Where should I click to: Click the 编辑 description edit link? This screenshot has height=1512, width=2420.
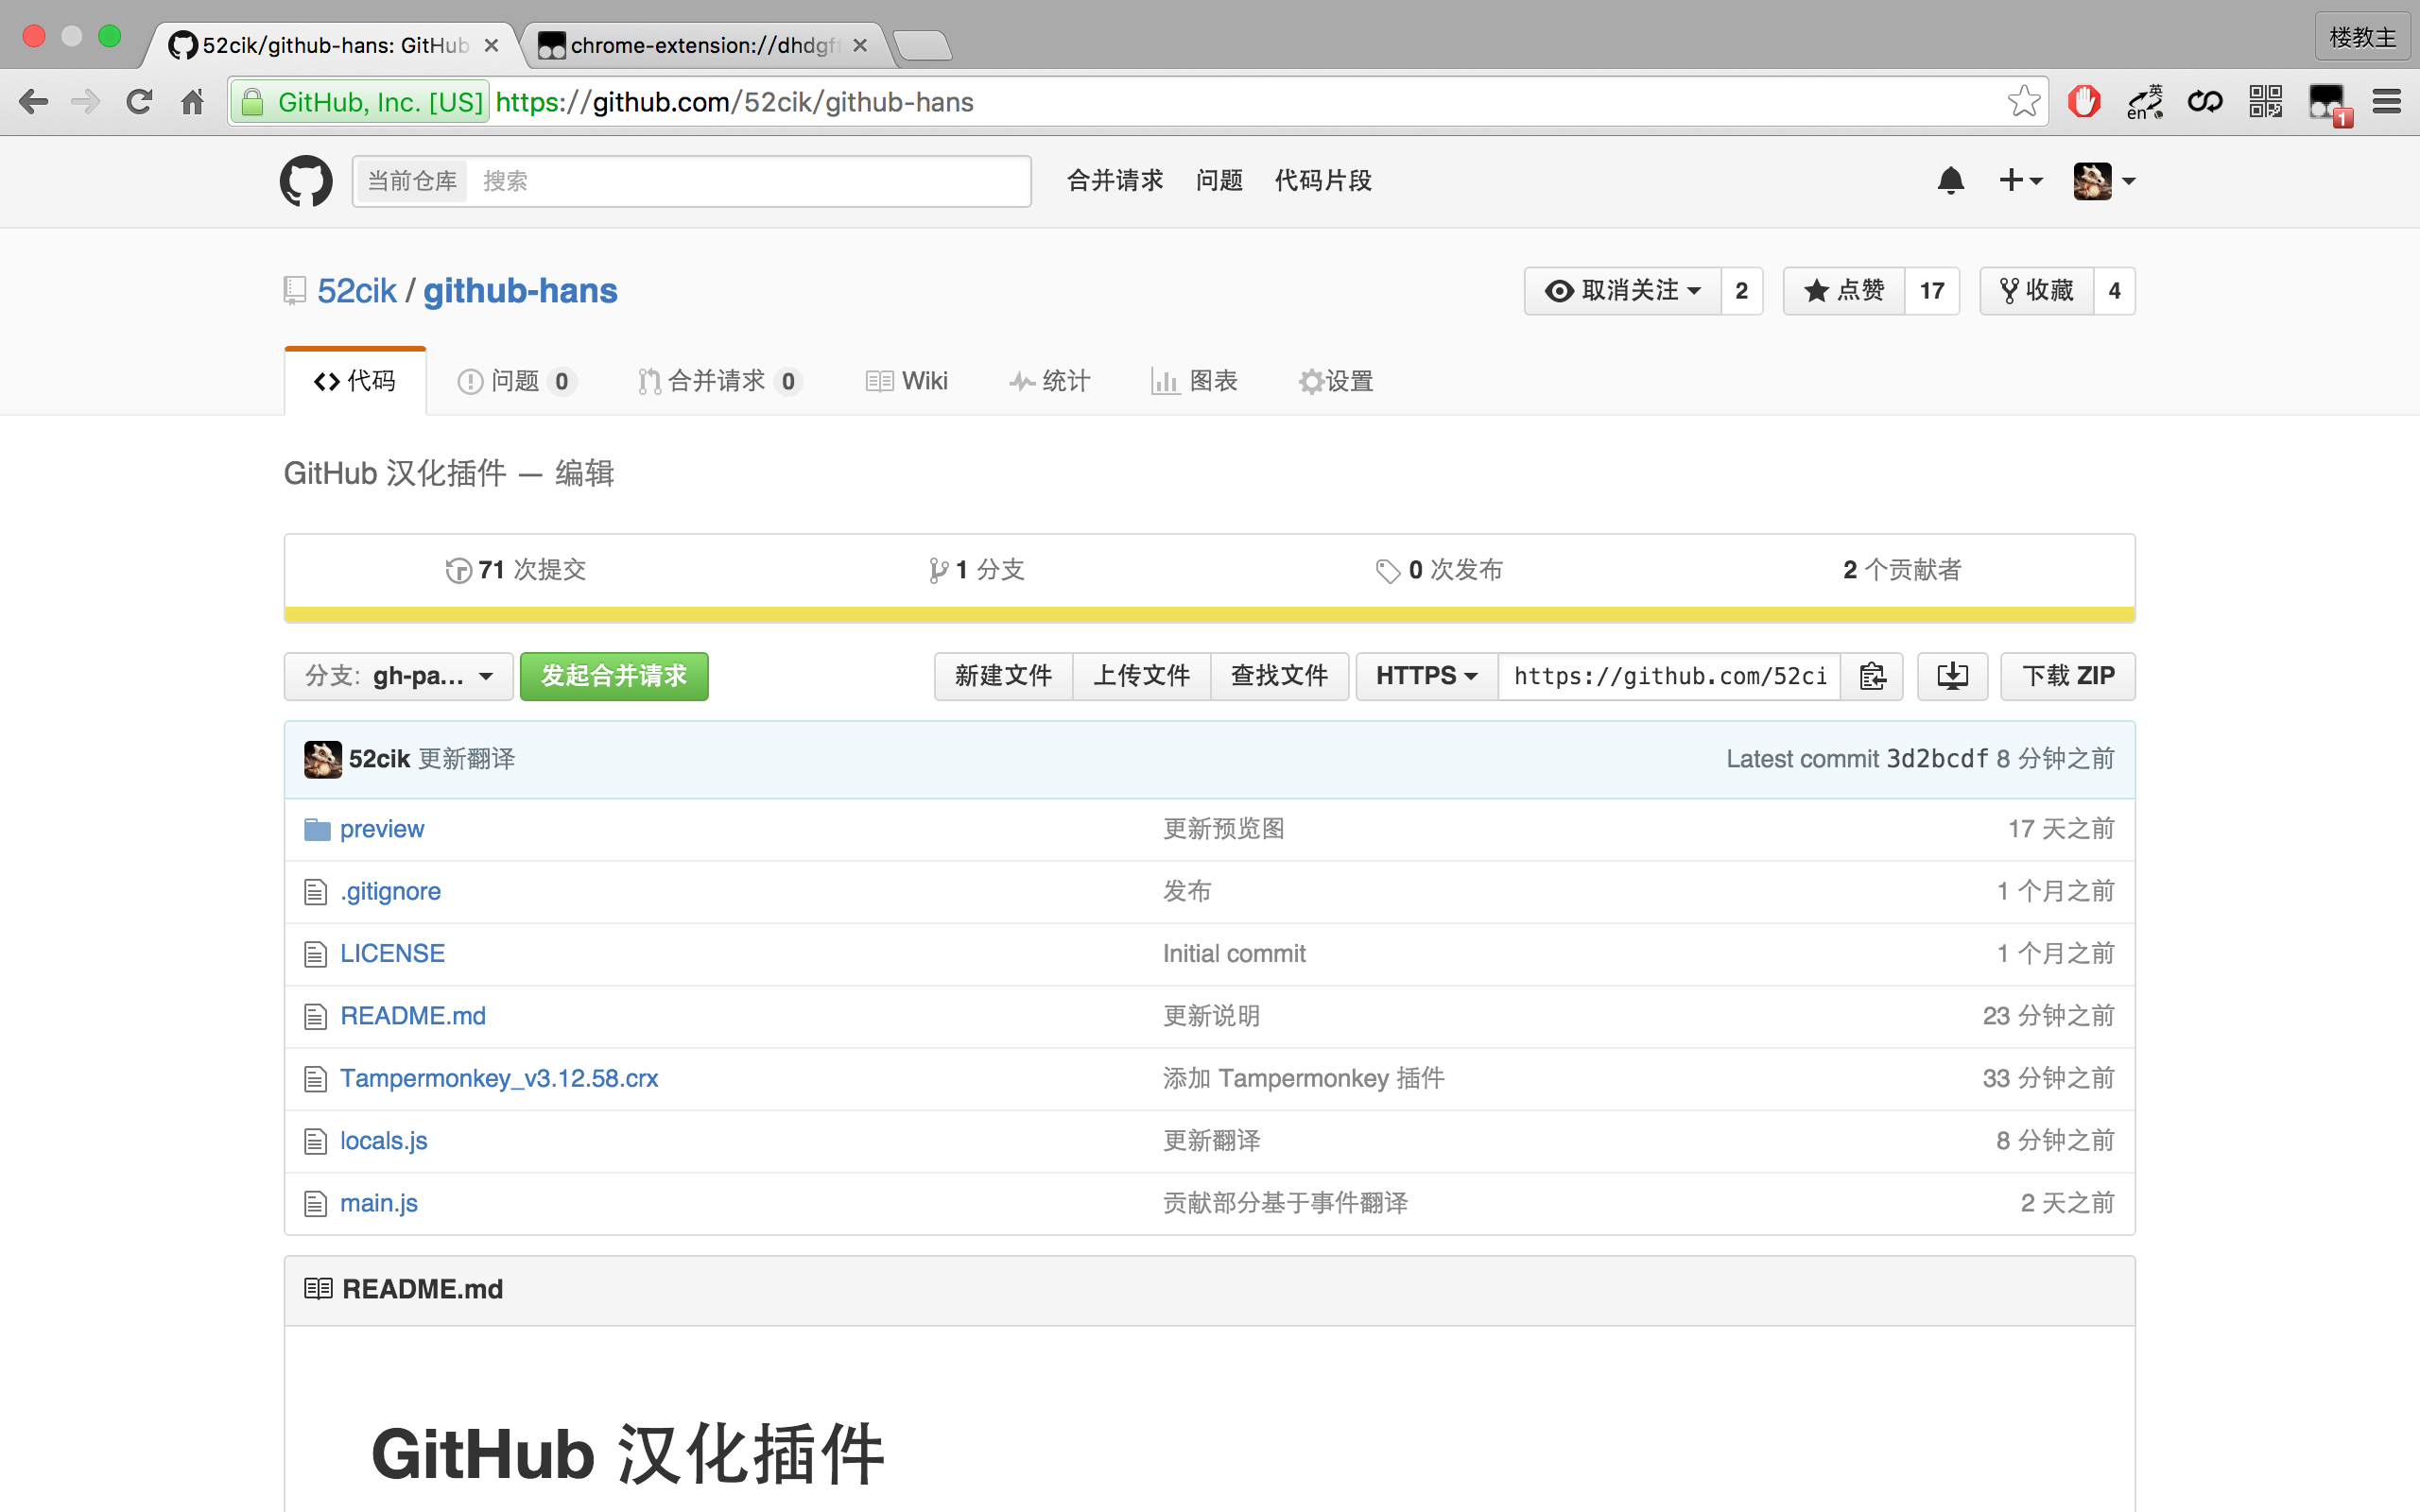585,474
